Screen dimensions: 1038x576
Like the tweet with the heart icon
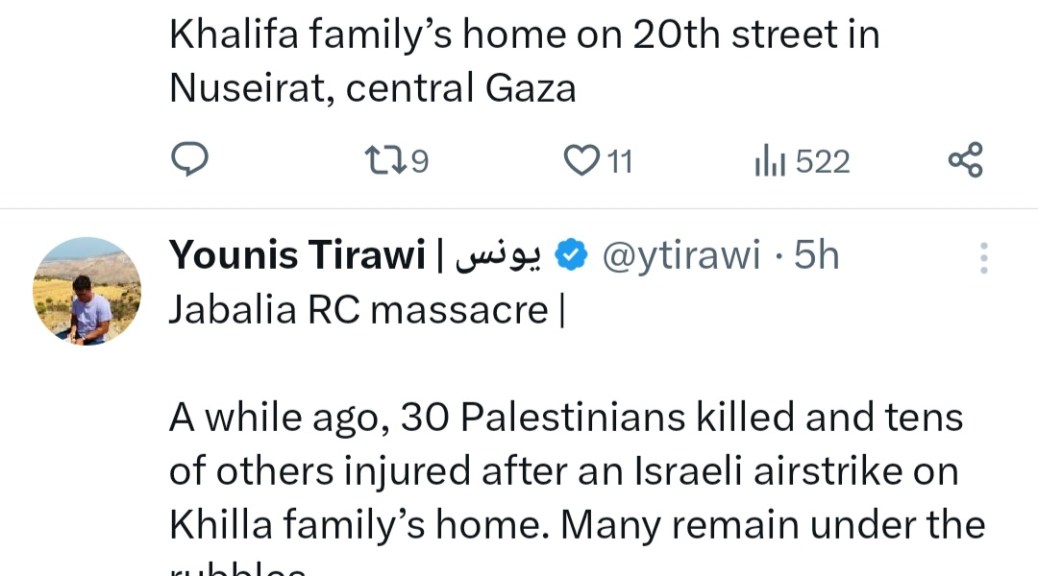click(580, 160)
